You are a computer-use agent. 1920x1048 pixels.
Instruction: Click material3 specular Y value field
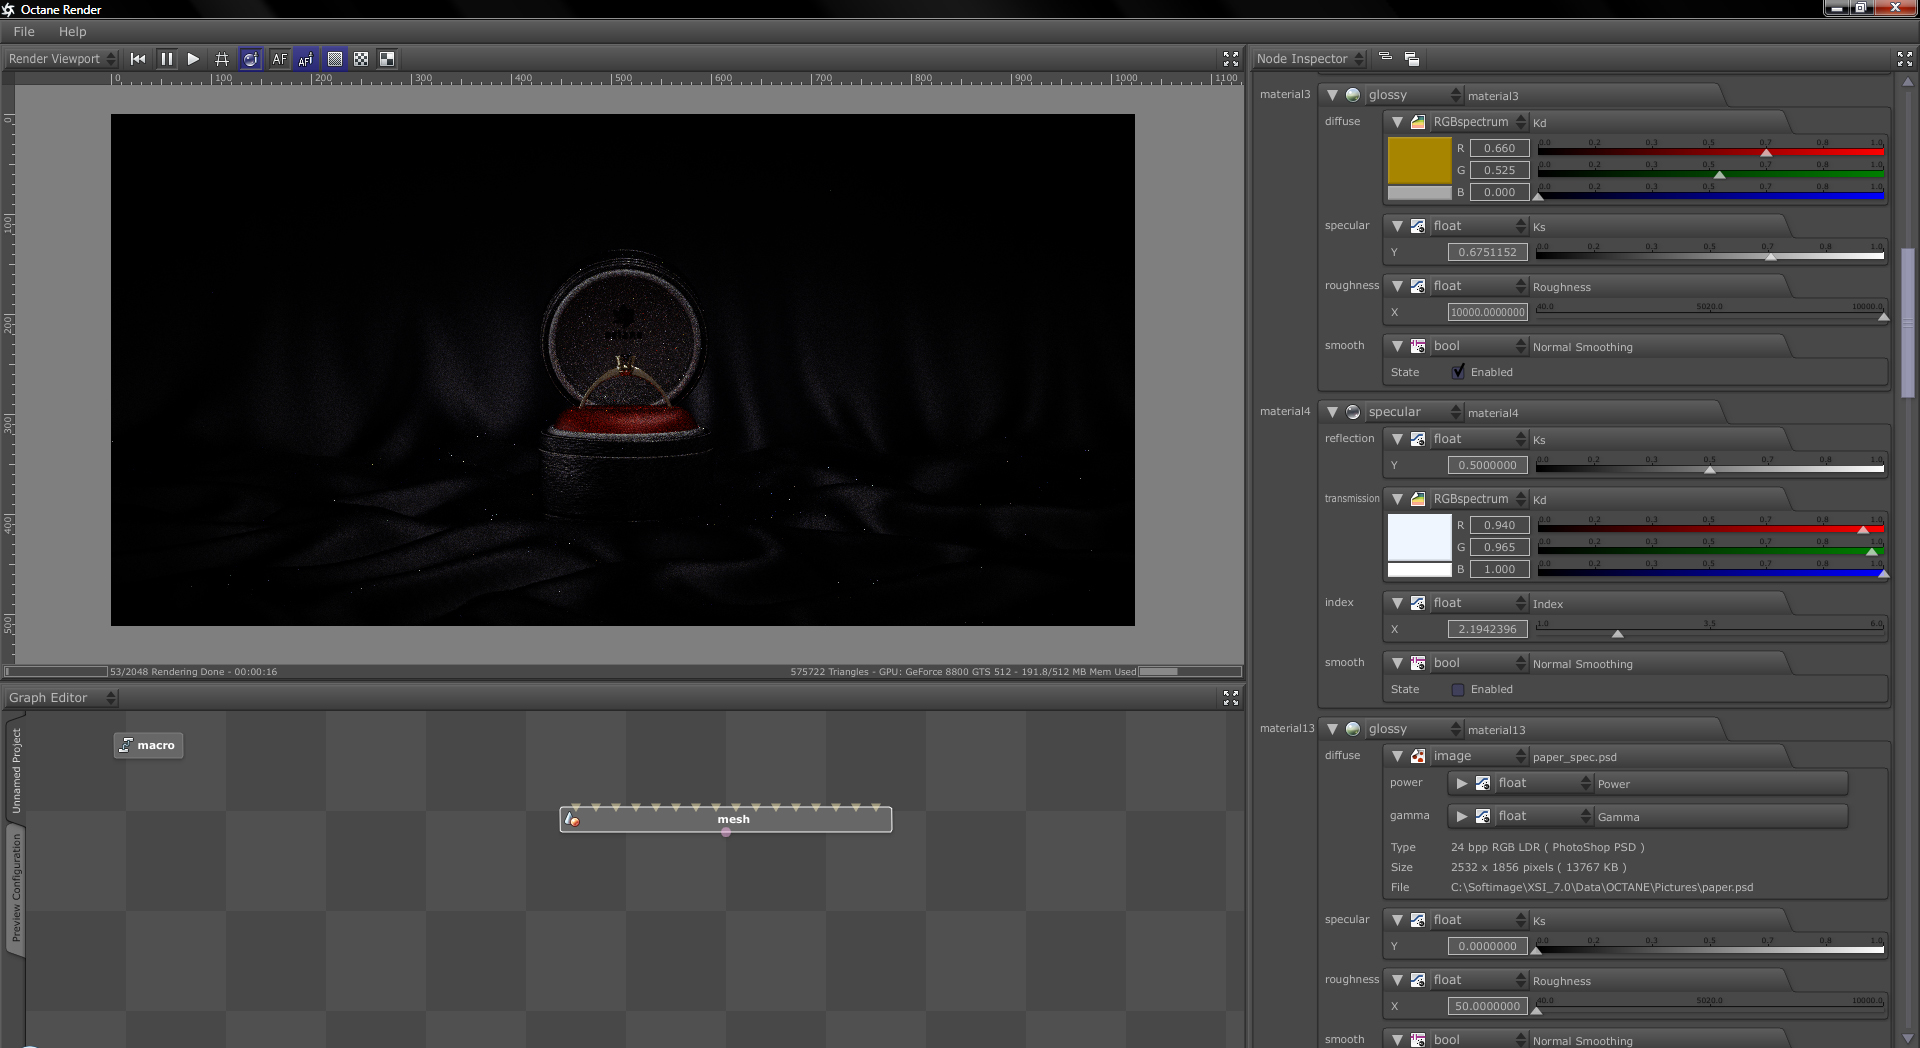[1487, 252]
